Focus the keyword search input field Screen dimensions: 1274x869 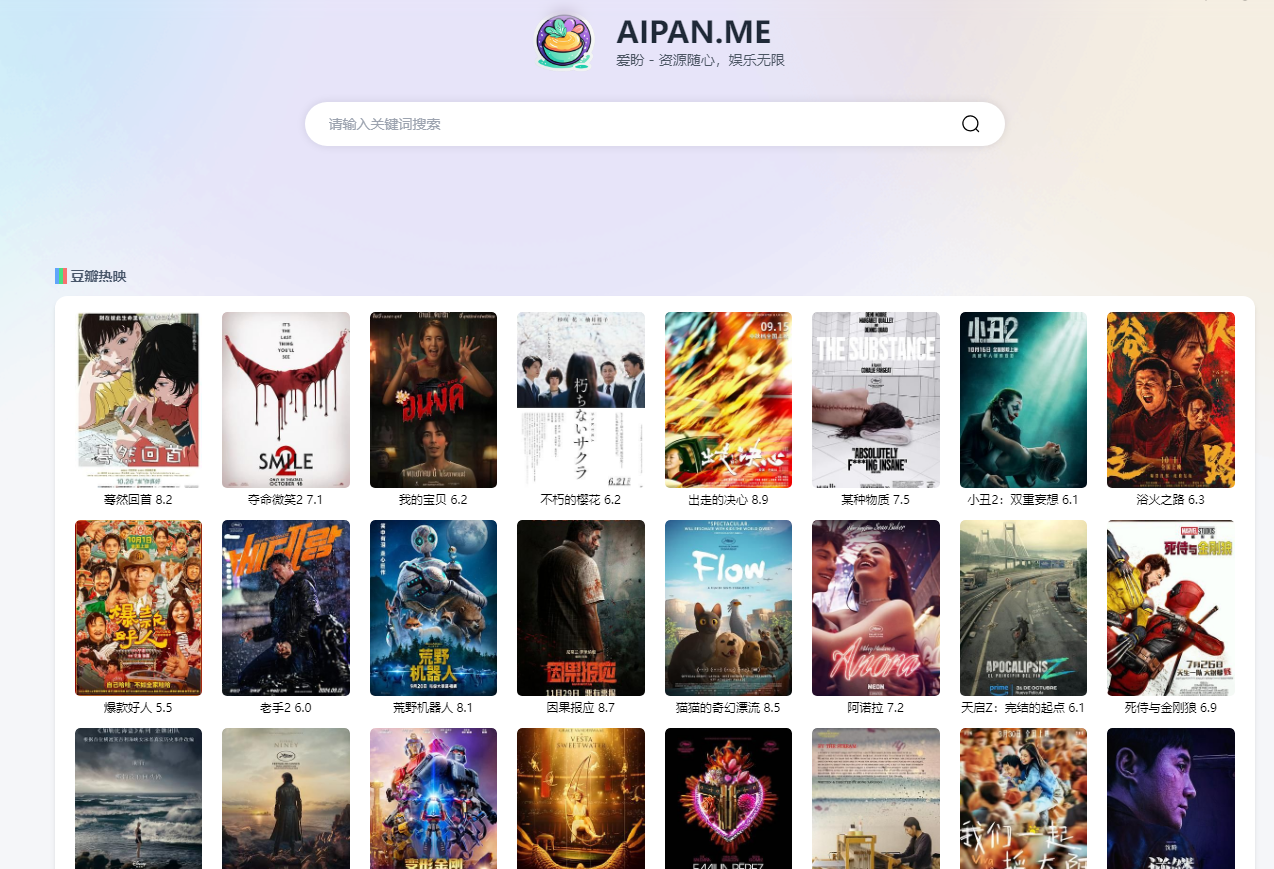(630, 124)
